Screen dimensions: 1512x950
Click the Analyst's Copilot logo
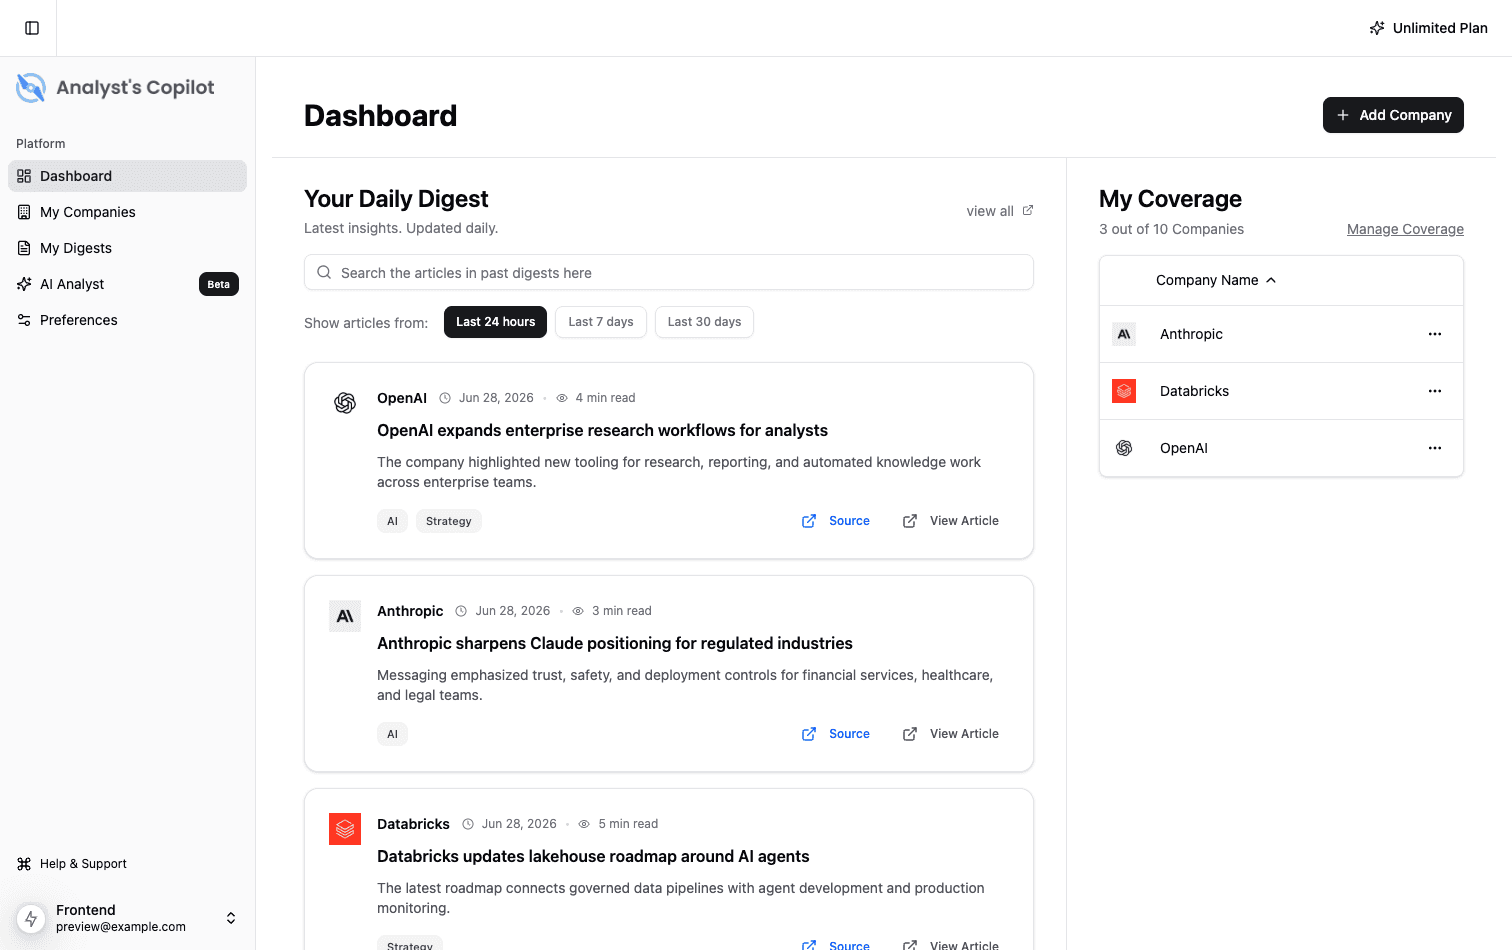click(x=115, y=88)
